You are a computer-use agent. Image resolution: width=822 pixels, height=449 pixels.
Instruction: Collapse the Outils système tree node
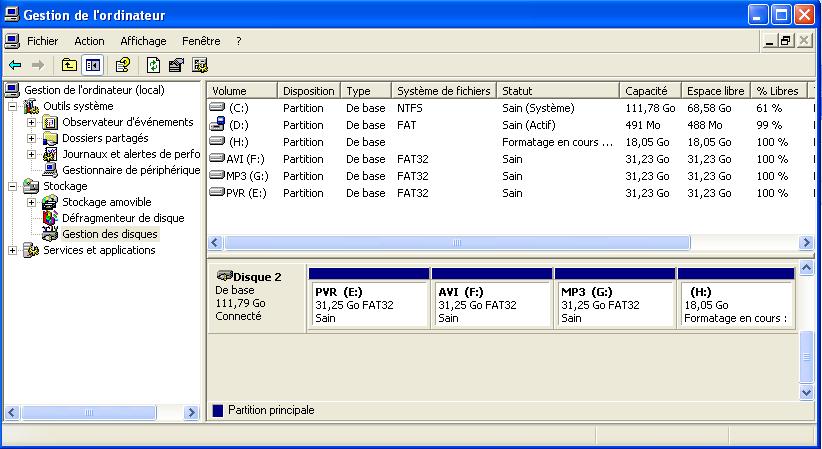[x=13, y=106]
